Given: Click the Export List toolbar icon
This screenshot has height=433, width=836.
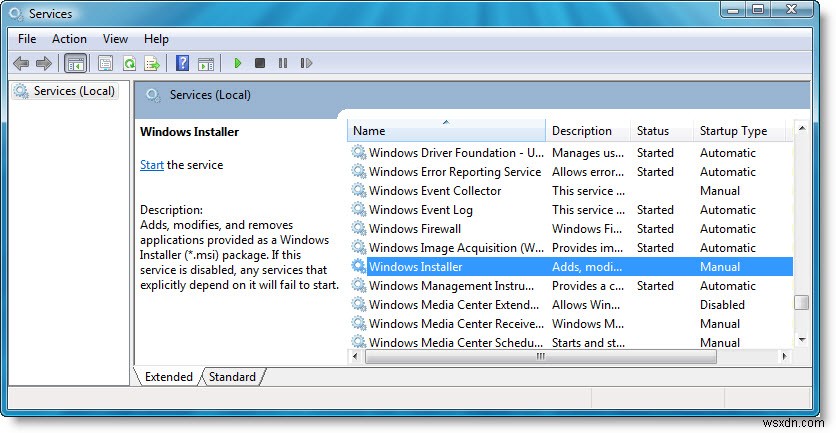Looking at the screenshot, I should pos(152,63).
